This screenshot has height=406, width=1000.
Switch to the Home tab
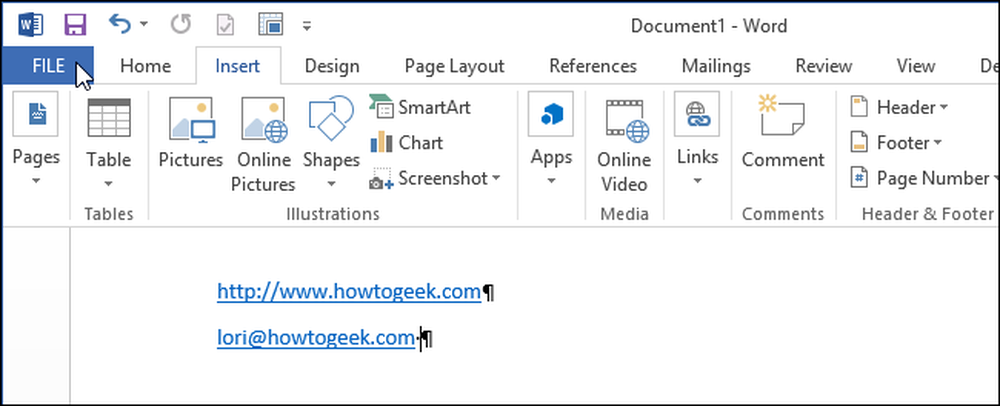click(x=145, y=66)
